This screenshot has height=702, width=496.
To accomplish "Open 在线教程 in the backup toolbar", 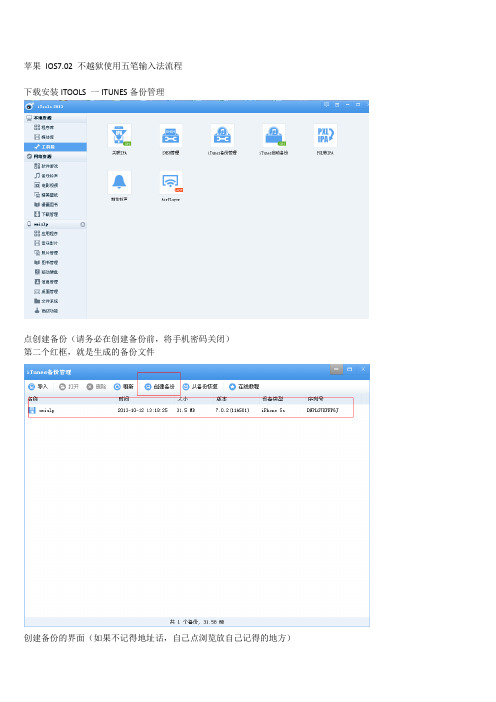I will [244, 386].
